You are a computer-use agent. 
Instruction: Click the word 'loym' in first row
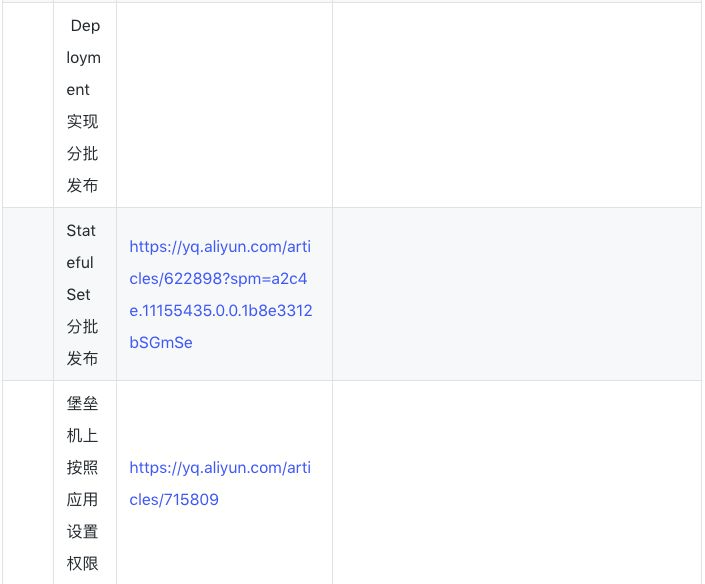tap(84, 58)
